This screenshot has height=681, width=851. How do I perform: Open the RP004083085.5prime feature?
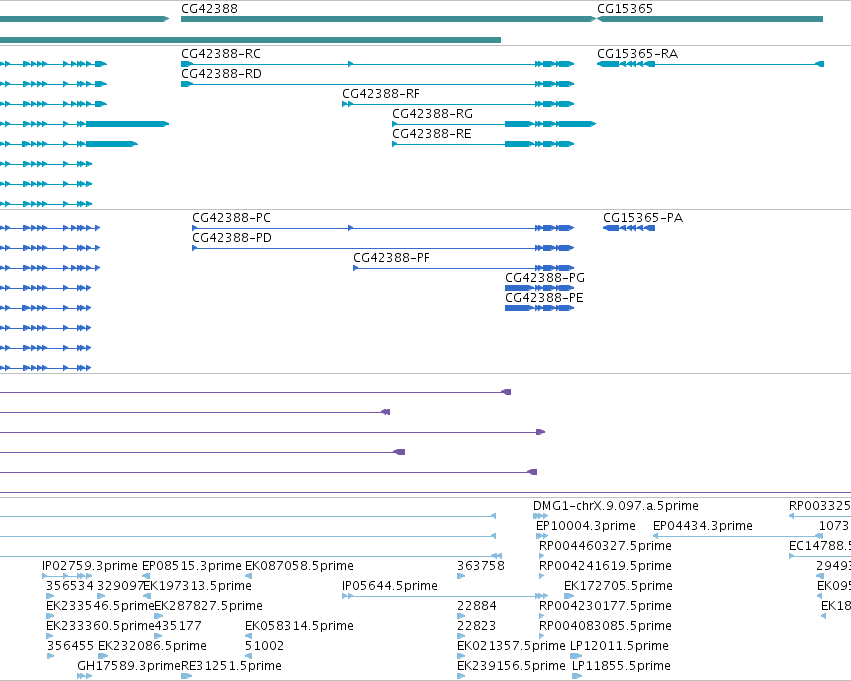pyautogui.click(x=605, y=626)
